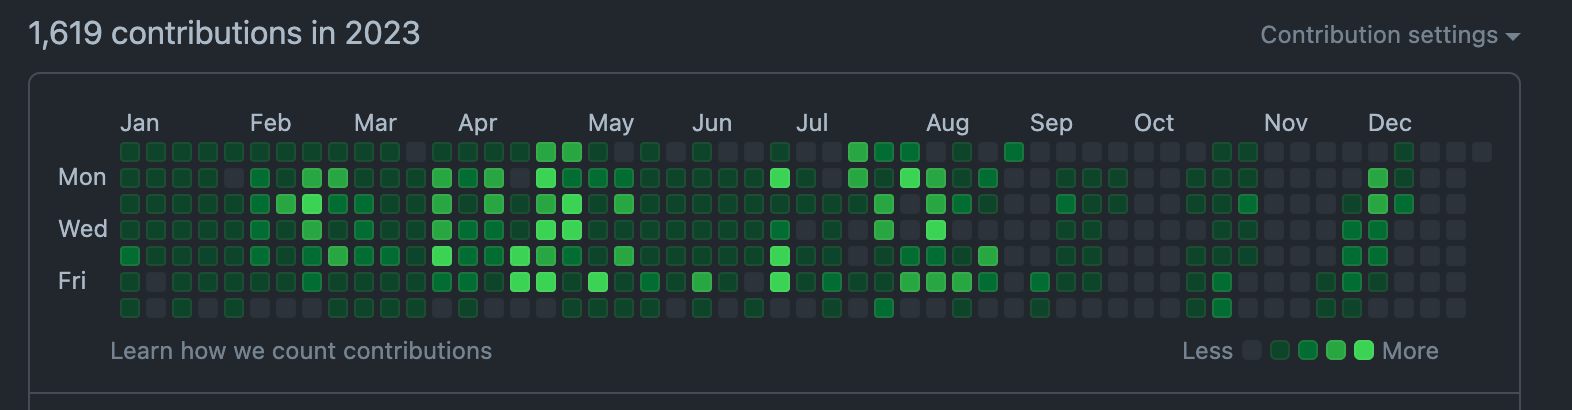Select the middle legend swatch
Screen dimensions: 1572x410
(1308, 350)
